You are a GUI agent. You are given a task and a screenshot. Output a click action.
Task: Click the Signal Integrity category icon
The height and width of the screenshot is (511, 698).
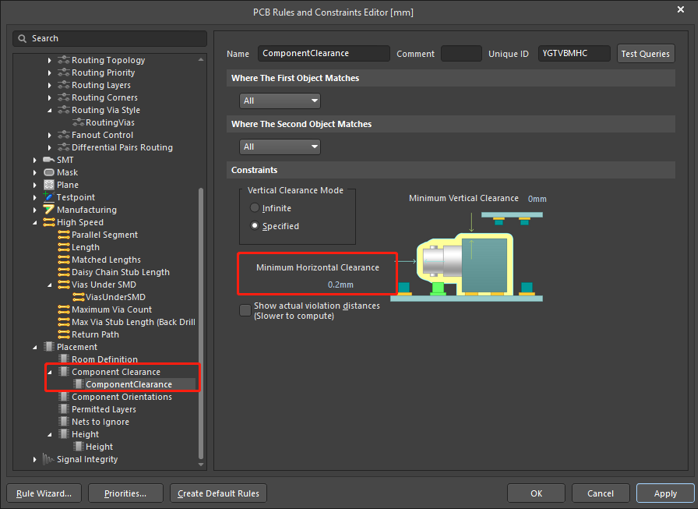click(48, 459)
